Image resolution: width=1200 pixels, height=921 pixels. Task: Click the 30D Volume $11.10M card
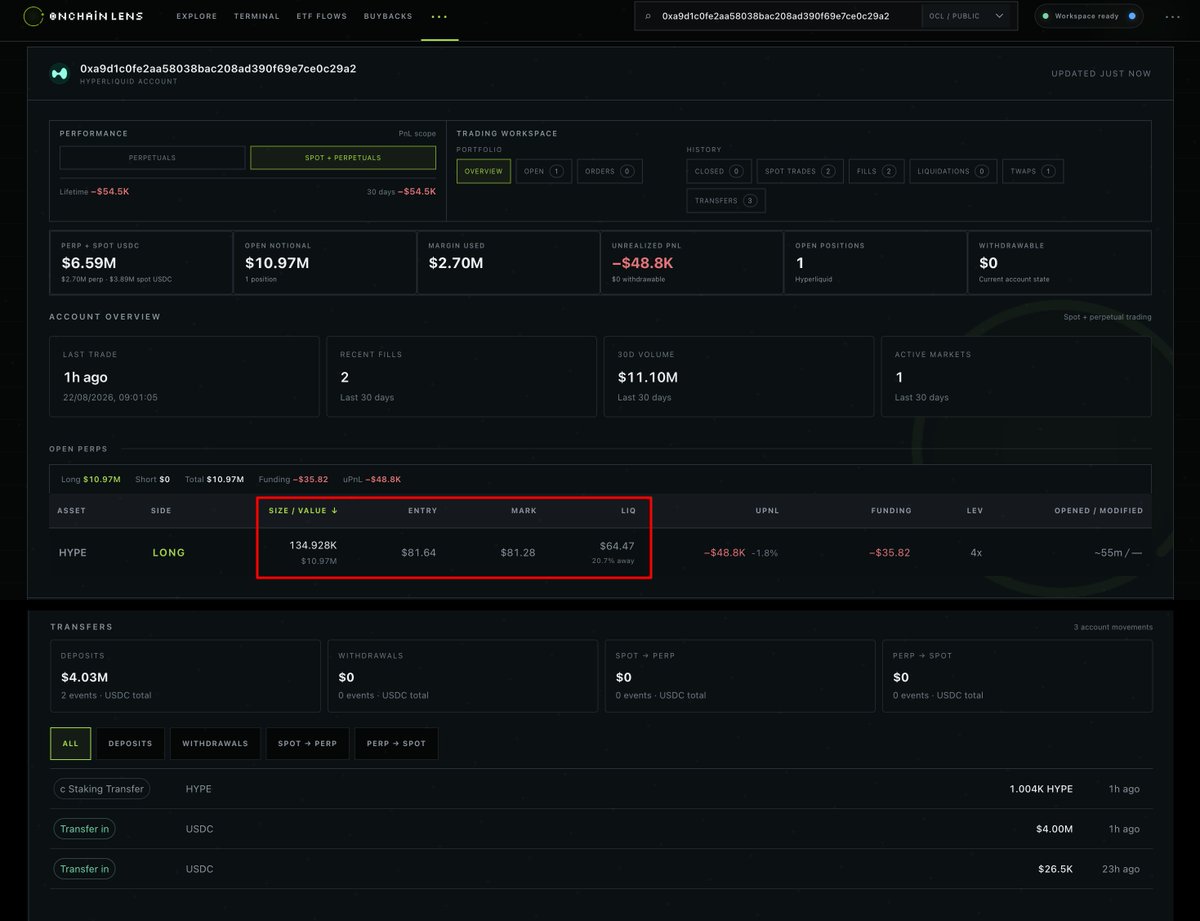tap(738, 376)
